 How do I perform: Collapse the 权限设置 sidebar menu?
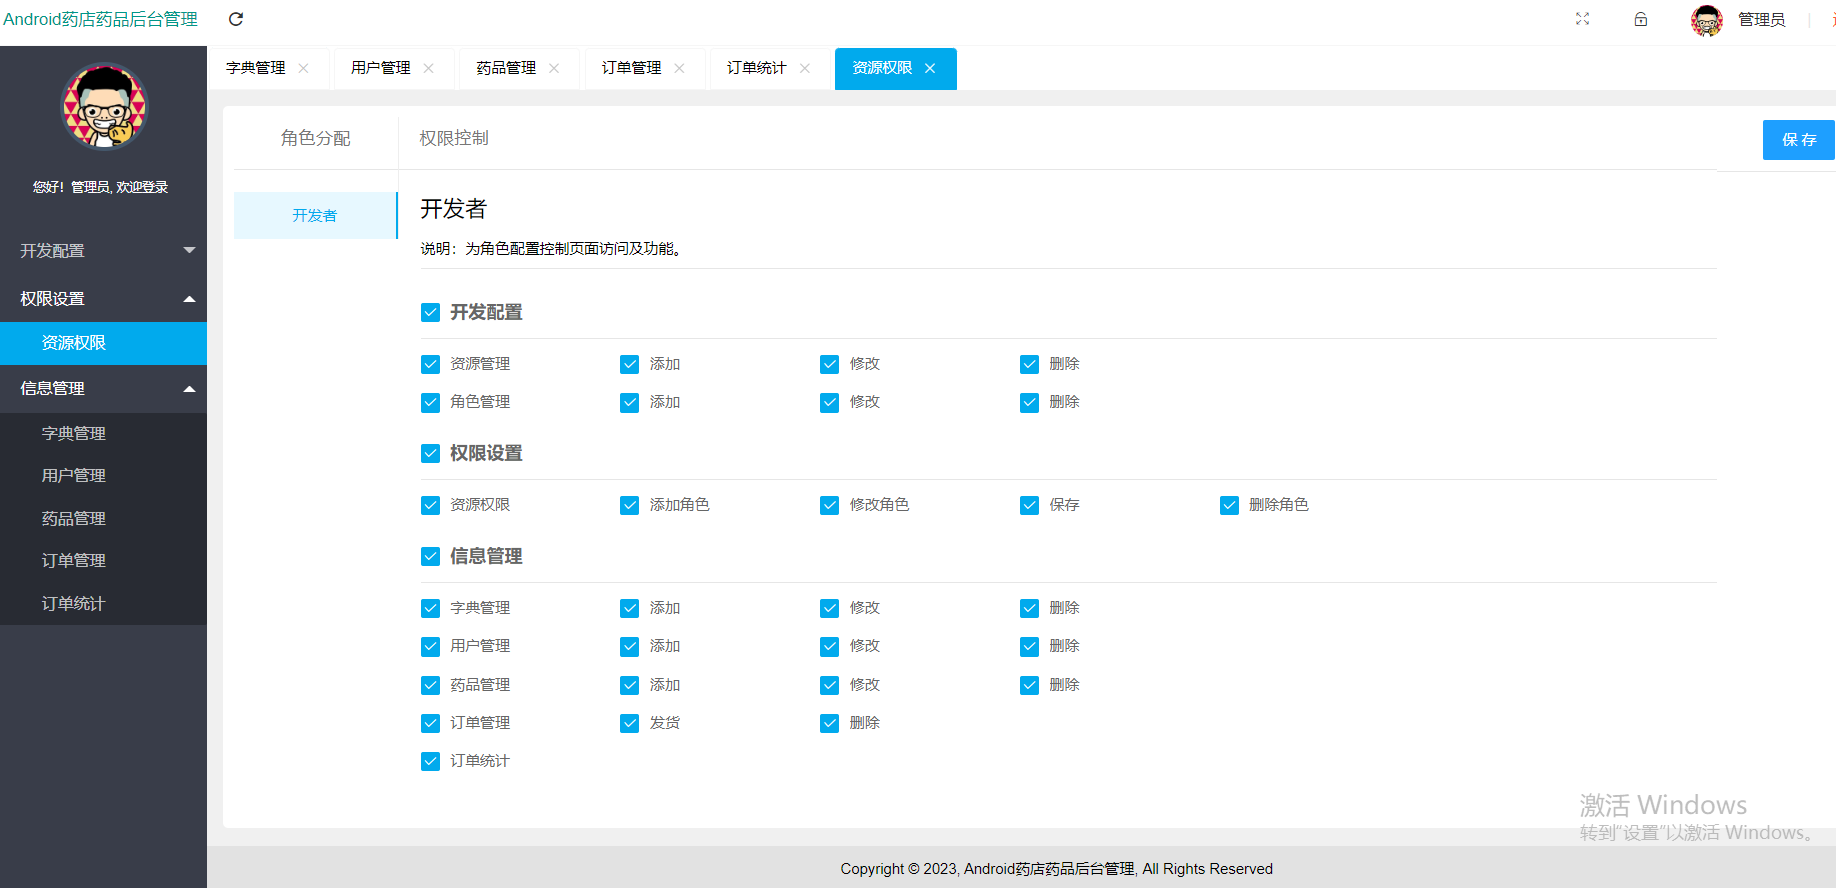[103, 299]
